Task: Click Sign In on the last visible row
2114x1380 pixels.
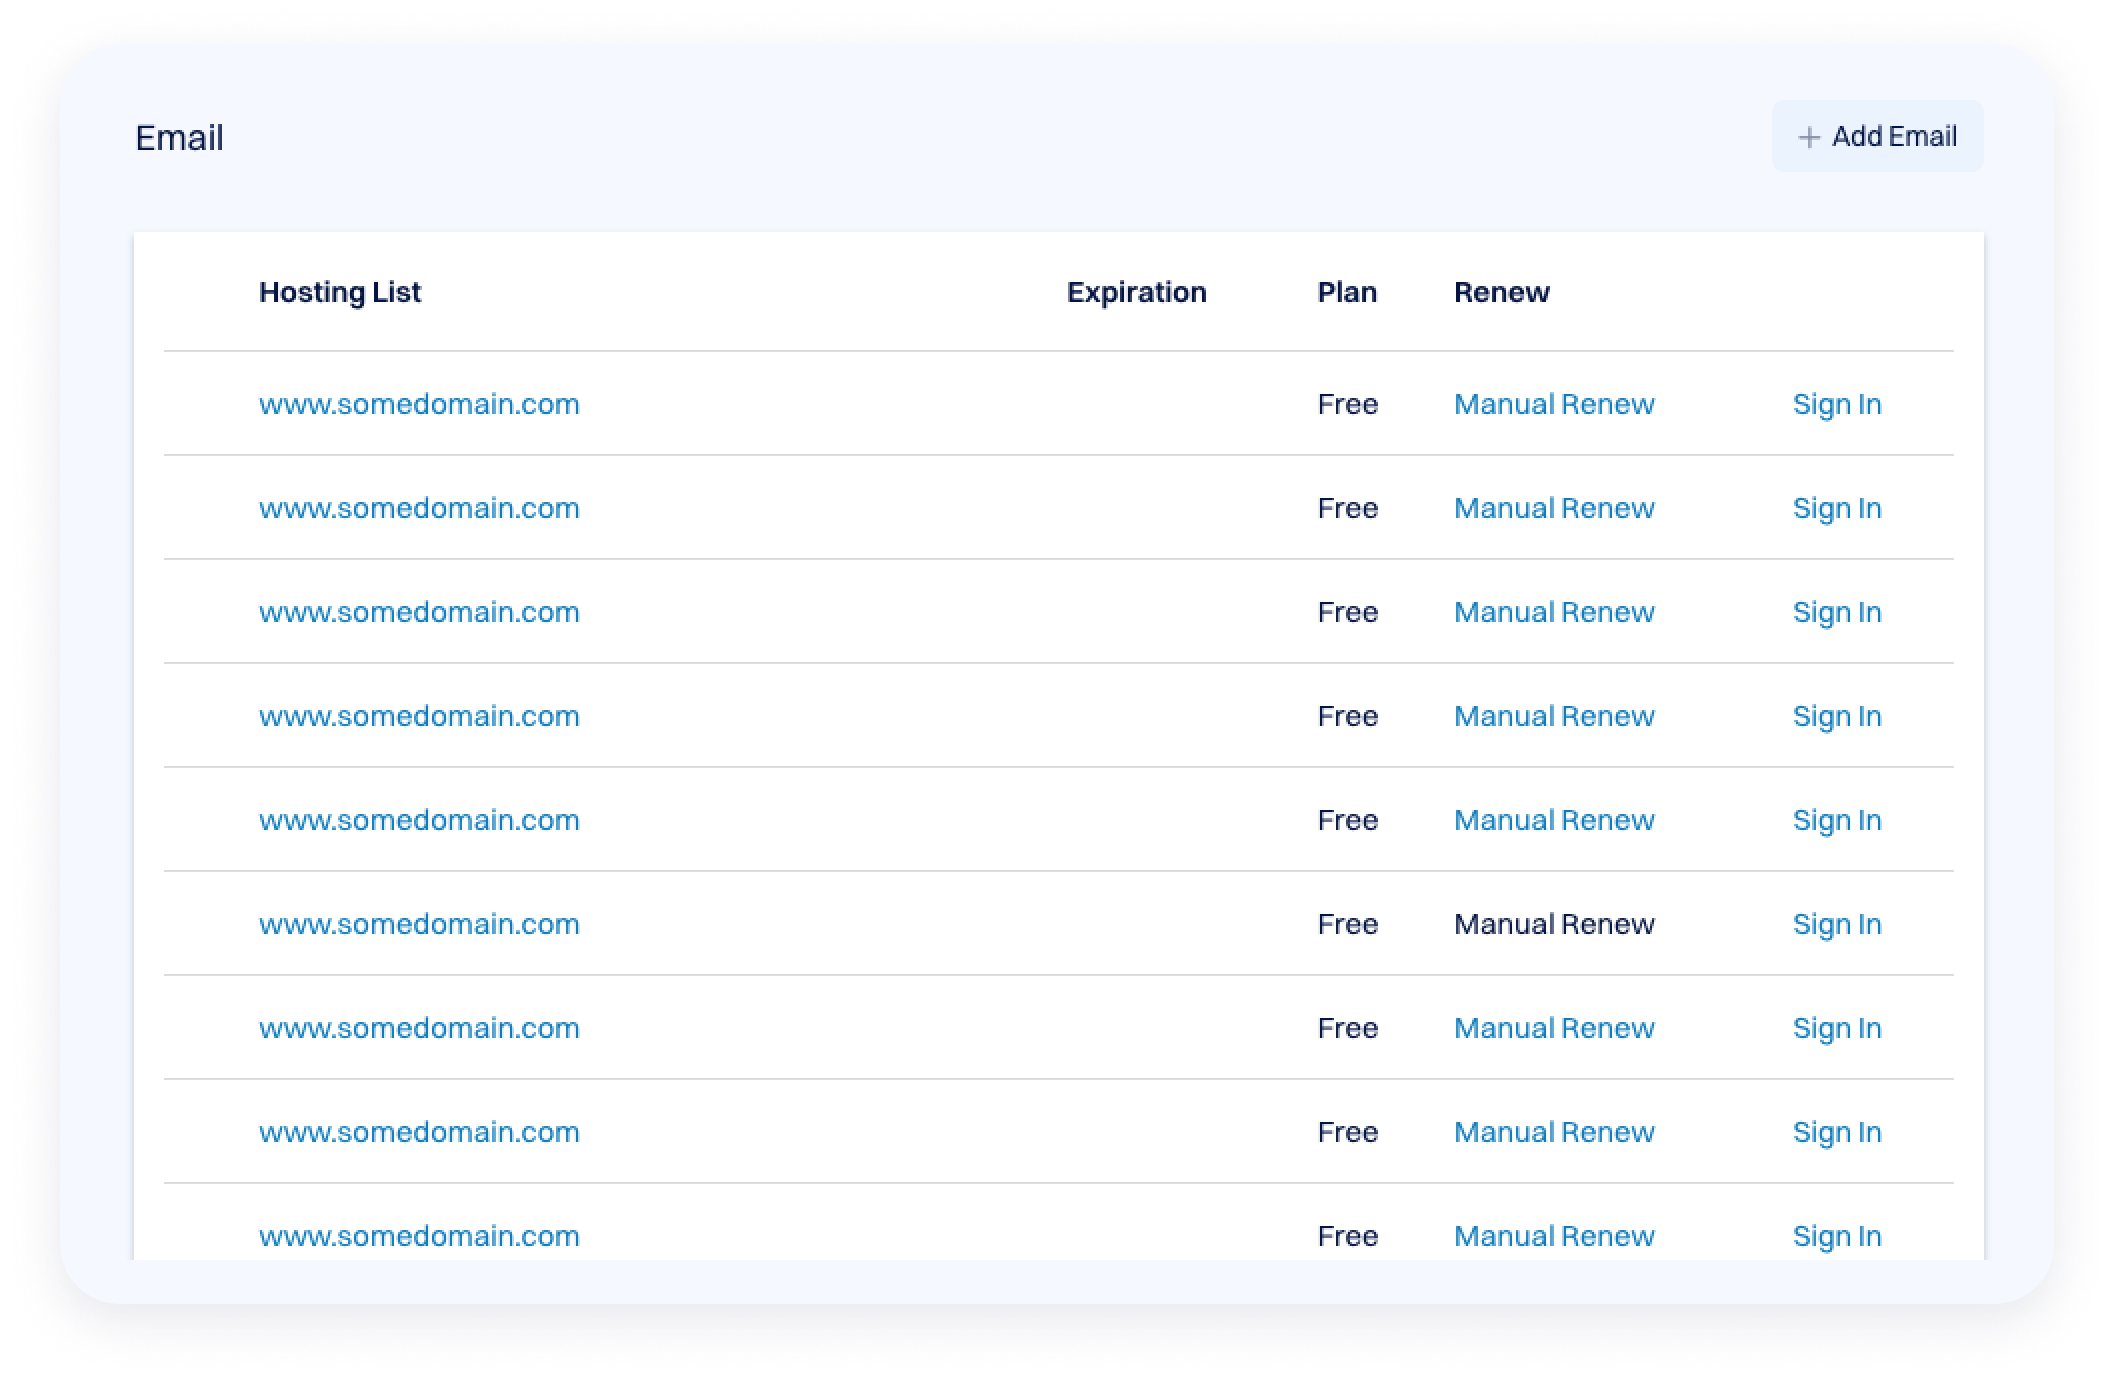Action: (1836, 1236)
